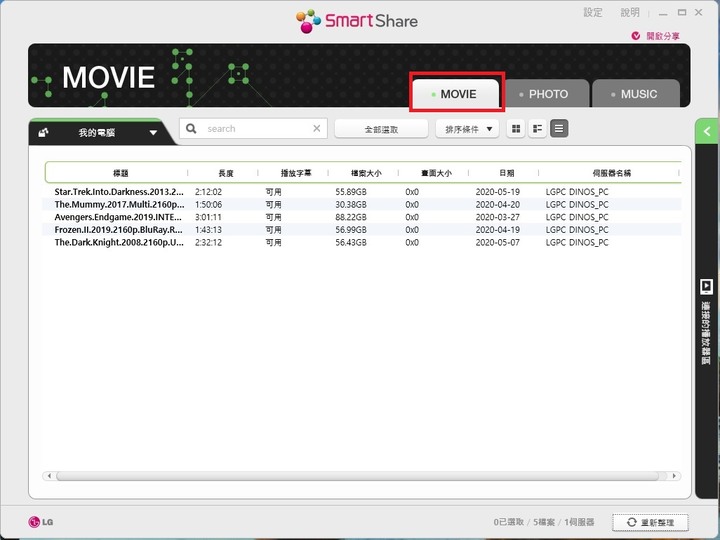Viewport: 720px width, 540px height.
Task: Sort by 長度 column header
Action: pos(225,173)
